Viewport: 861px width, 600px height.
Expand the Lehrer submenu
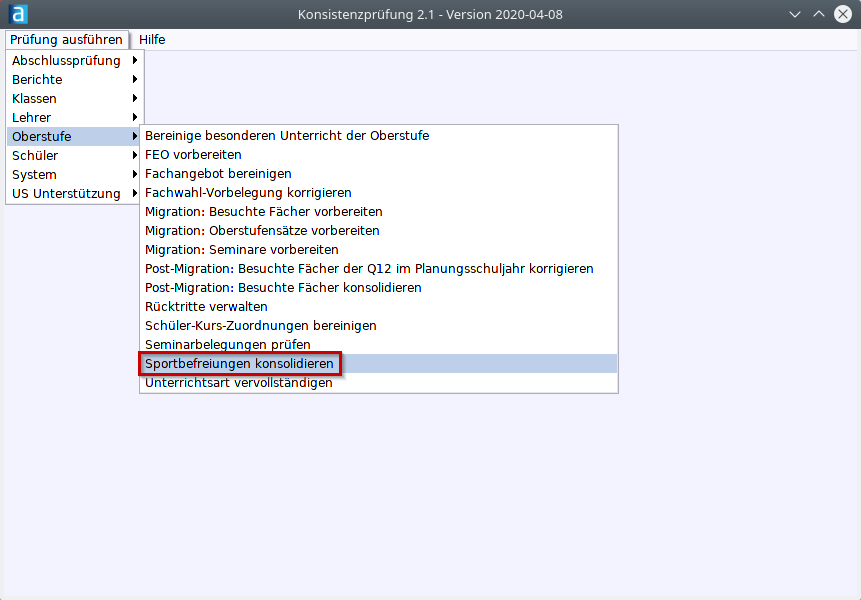tap(74, 117)
